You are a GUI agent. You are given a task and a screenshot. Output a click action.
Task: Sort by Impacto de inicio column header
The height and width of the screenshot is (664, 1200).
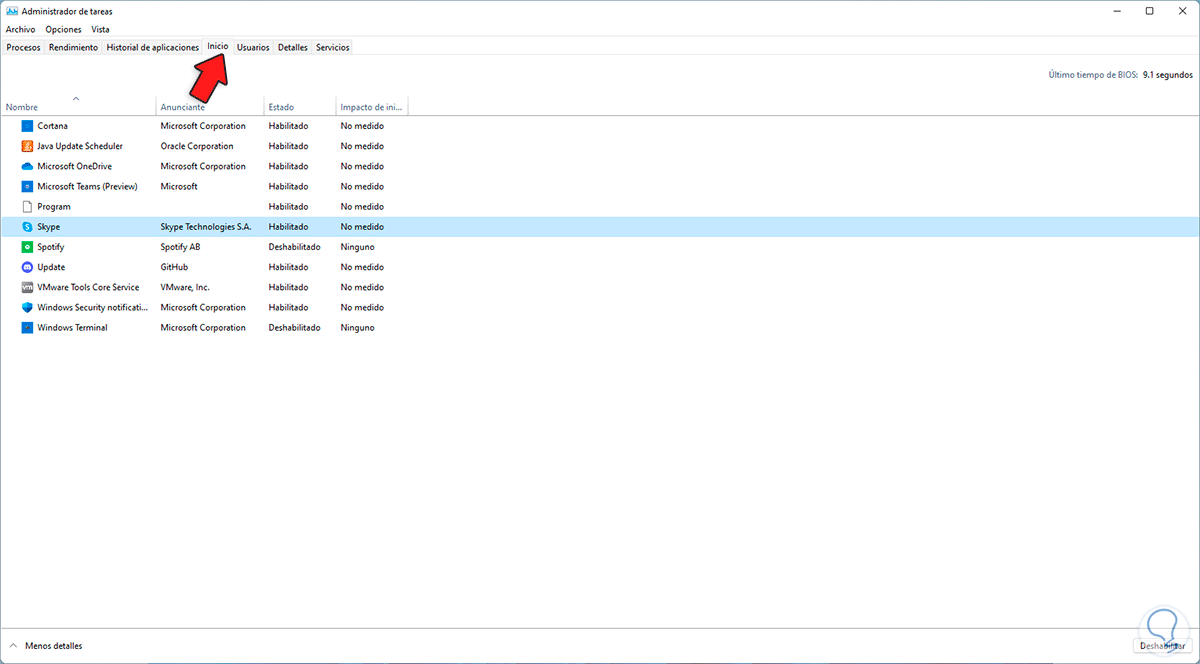coord(372,106)
